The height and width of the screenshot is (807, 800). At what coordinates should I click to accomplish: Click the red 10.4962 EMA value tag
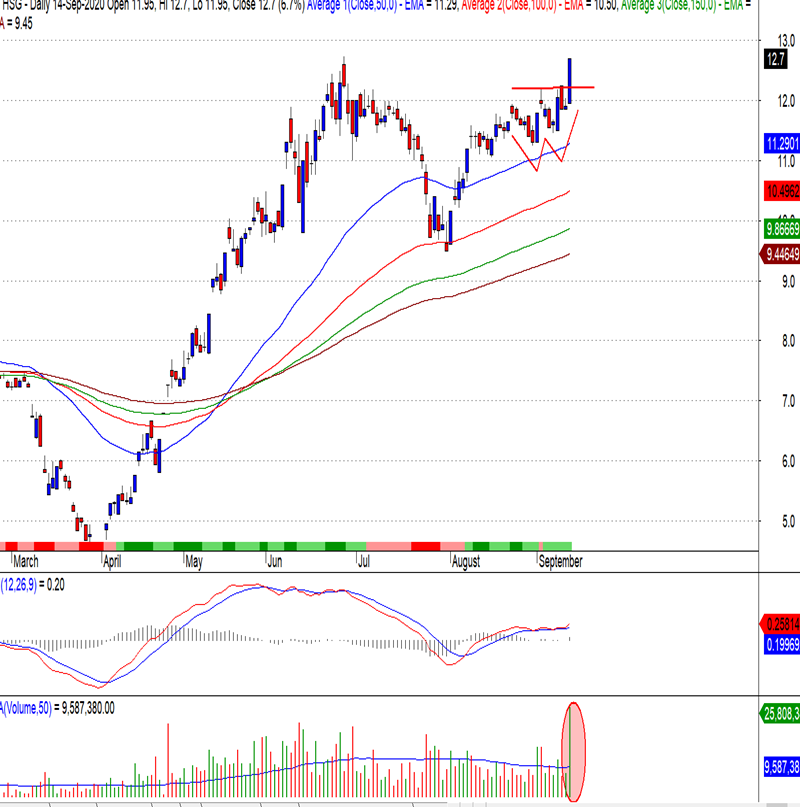click(x=780, y=189)
